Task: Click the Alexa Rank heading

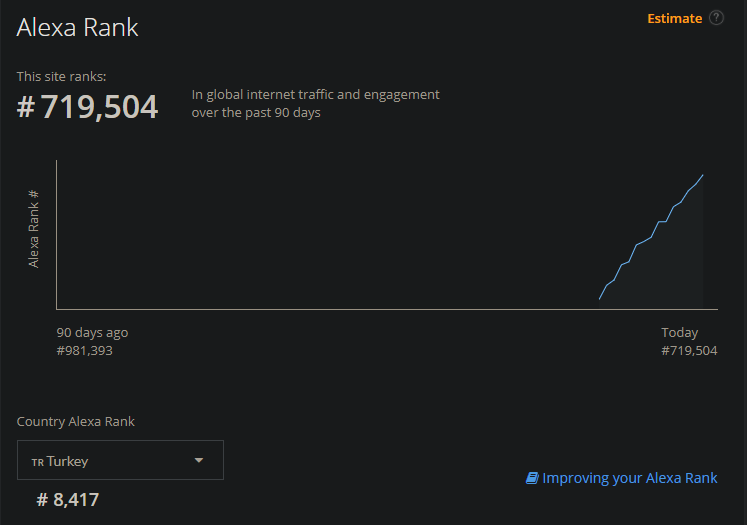Action: 77,27
